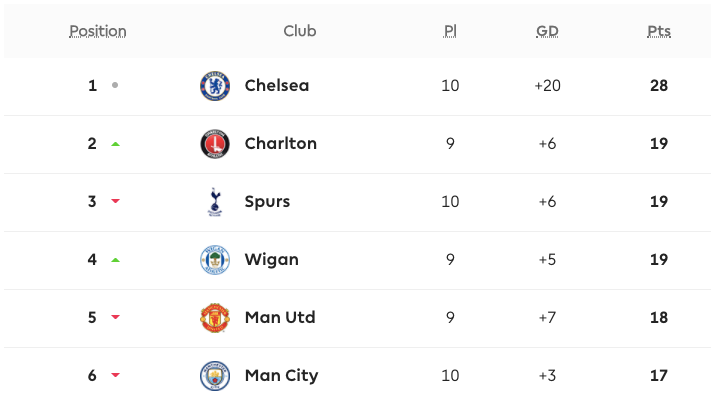This screenshot has height=405, width=711.
Task: Click the Man City club crest
Action: click(x=215, y=376)
